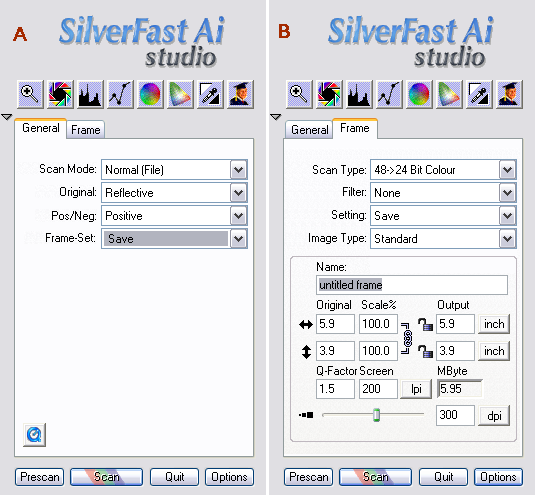This screenshot has height=495, width=535.
Task: Click the height Scale% field
Action: coord(378,351)
